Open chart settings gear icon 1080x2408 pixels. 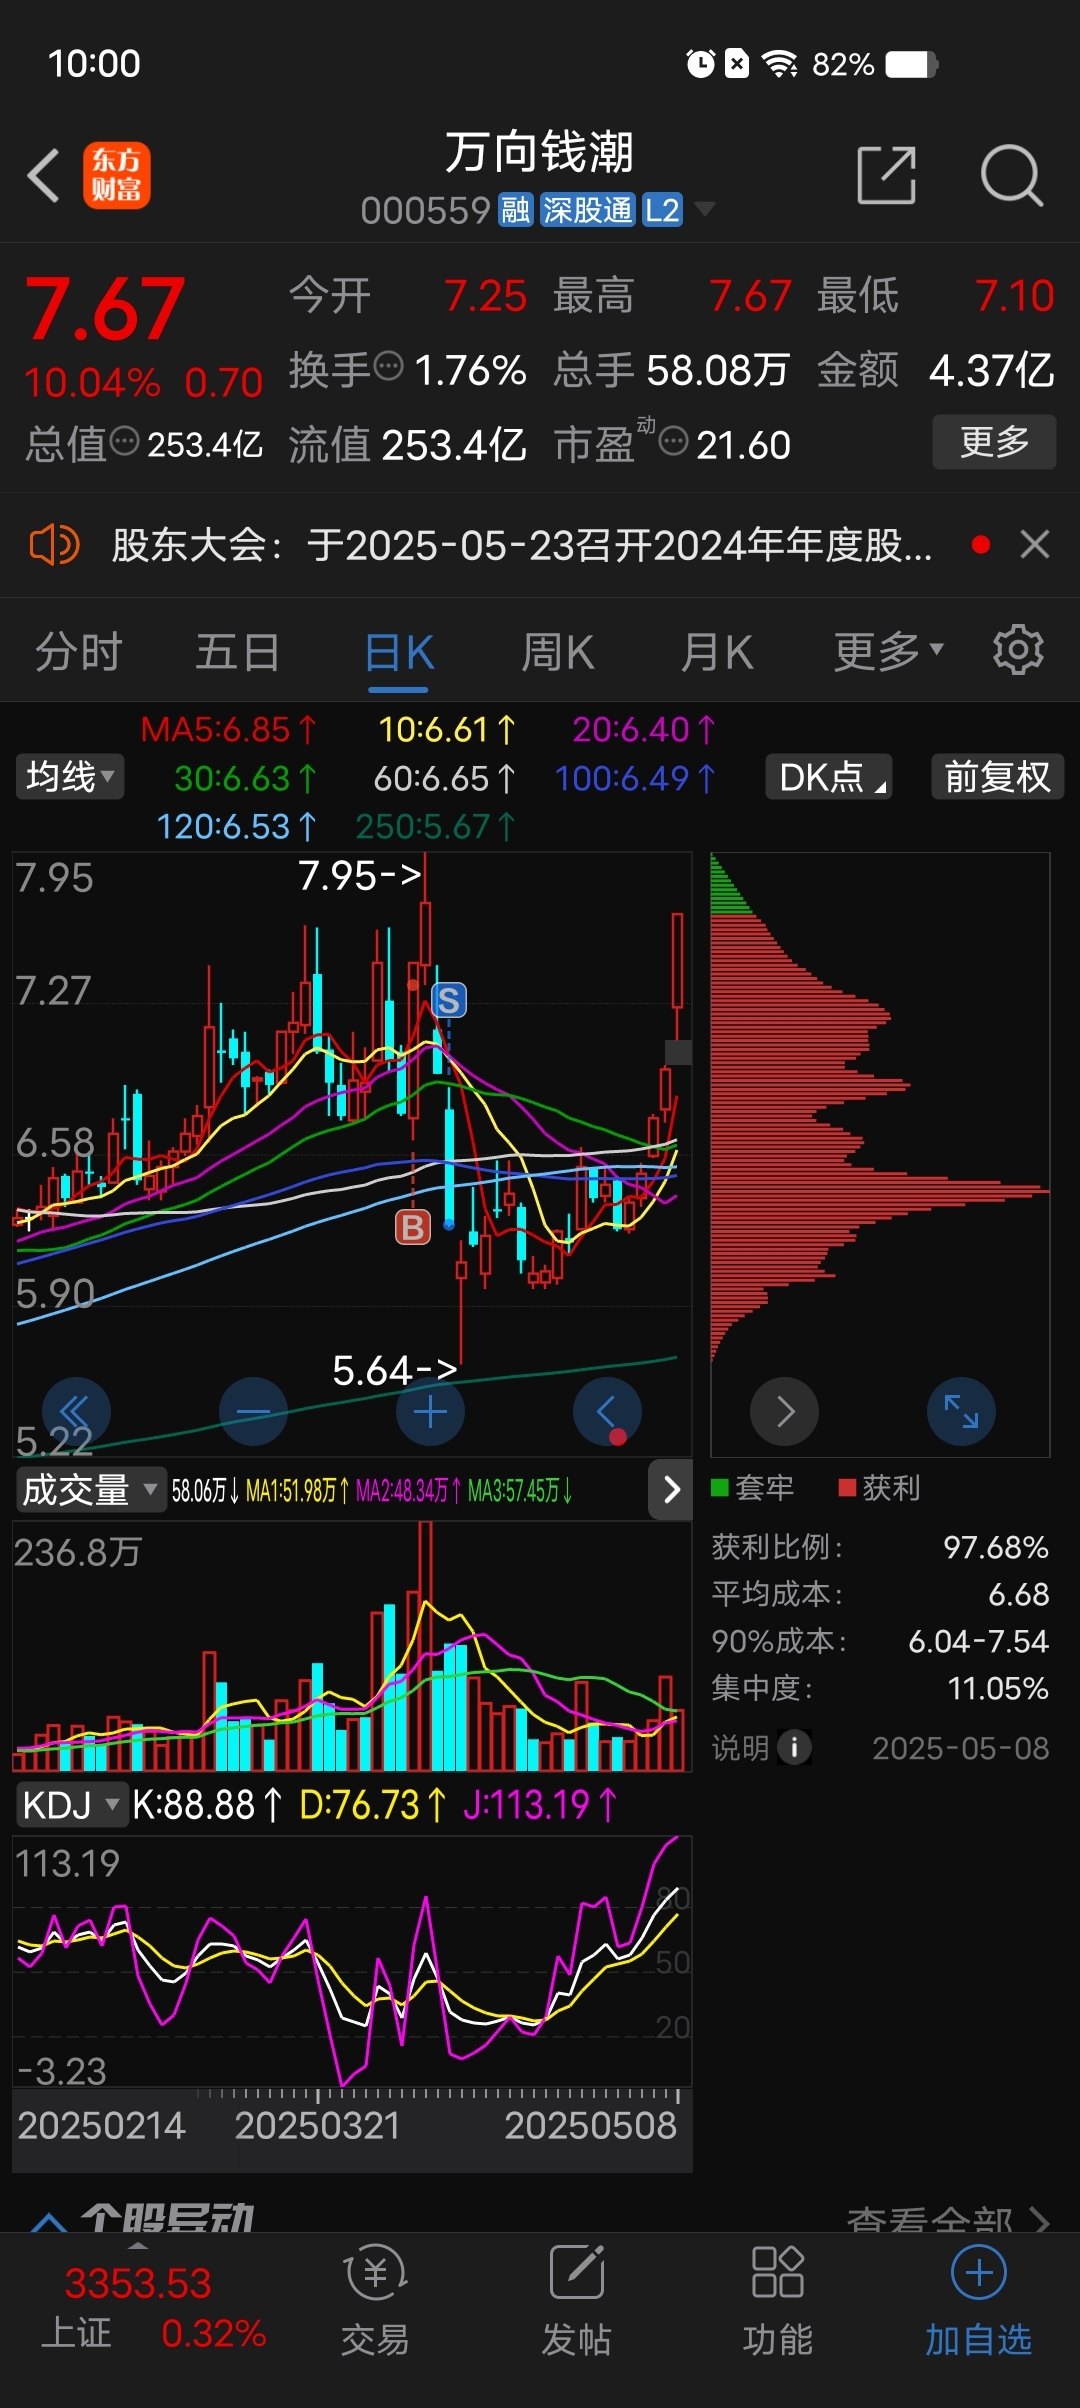(1018, 651)
